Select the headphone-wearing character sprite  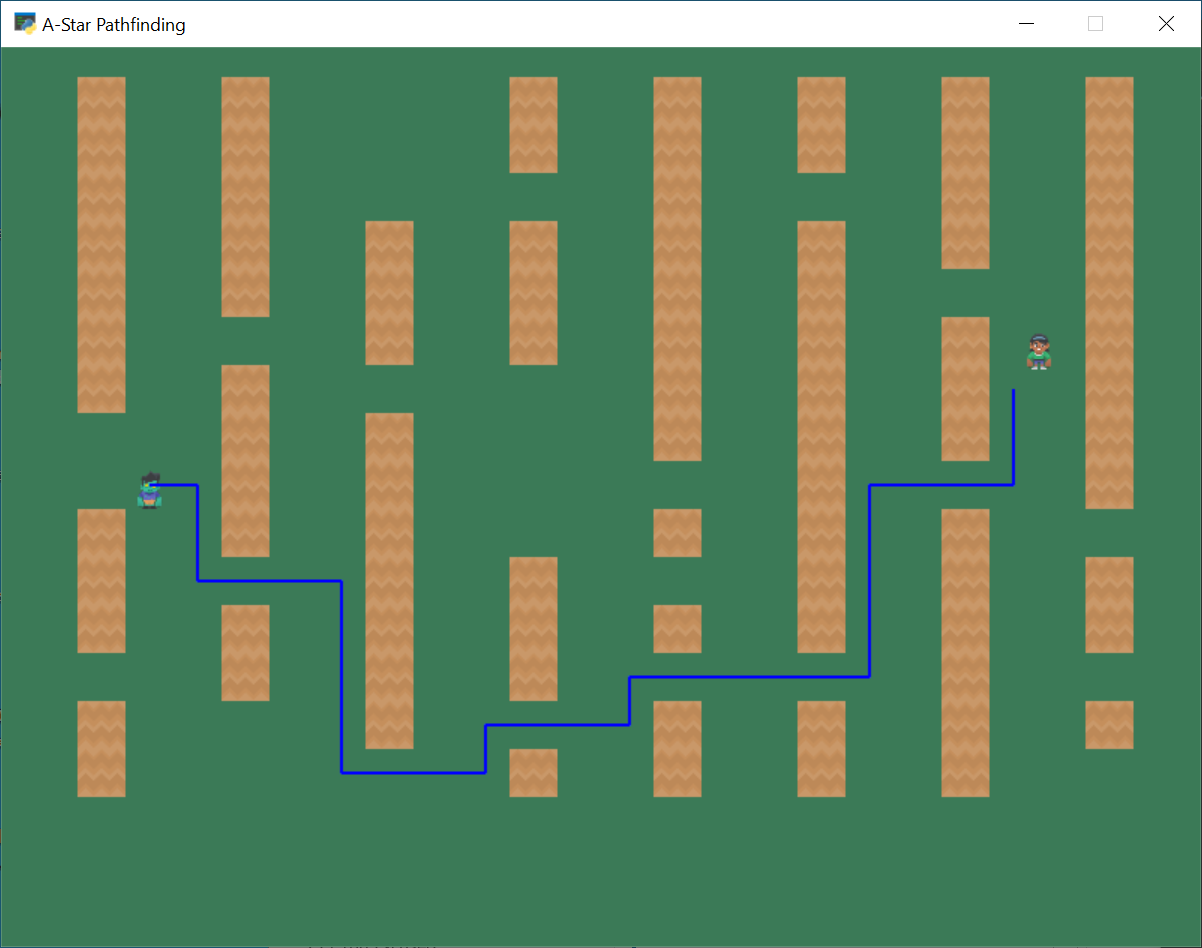(x=1039, y=352)
